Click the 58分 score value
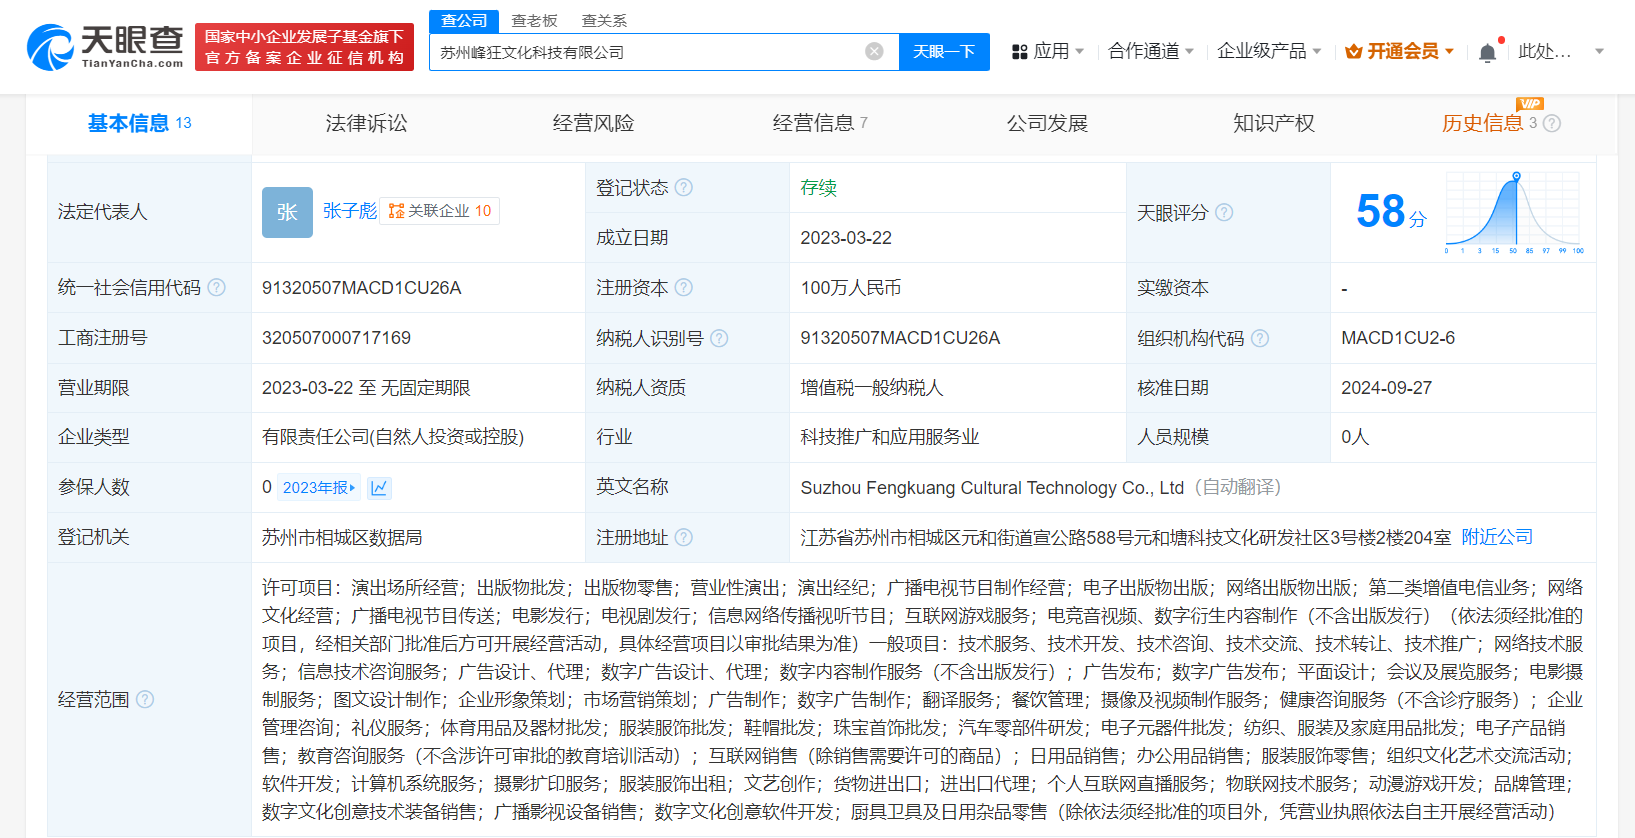Image resolution: width=1635 pixels, height=838 pixels. 1391,212
